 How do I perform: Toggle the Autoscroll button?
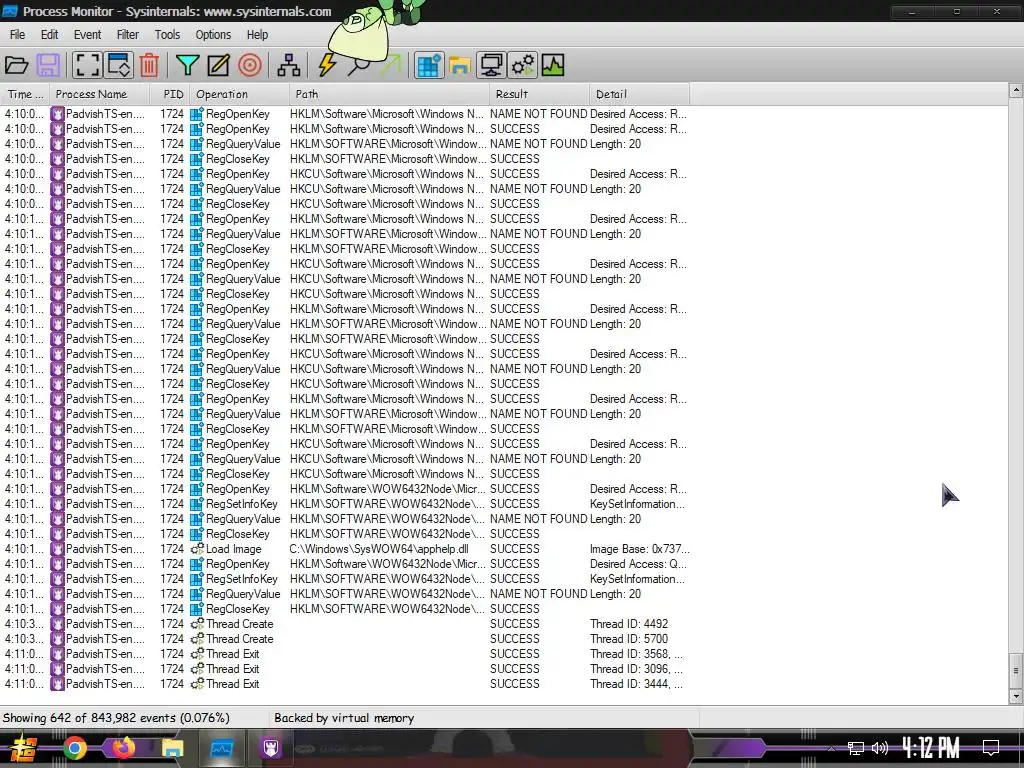(x=120, y=65)
